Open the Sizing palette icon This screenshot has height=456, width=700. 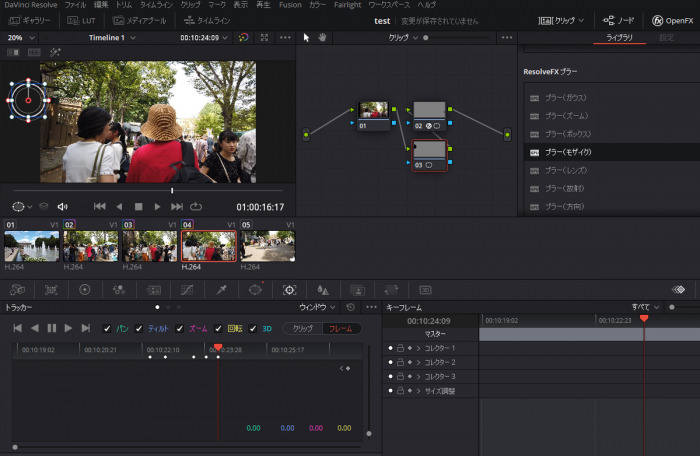(x=391, y=290)
